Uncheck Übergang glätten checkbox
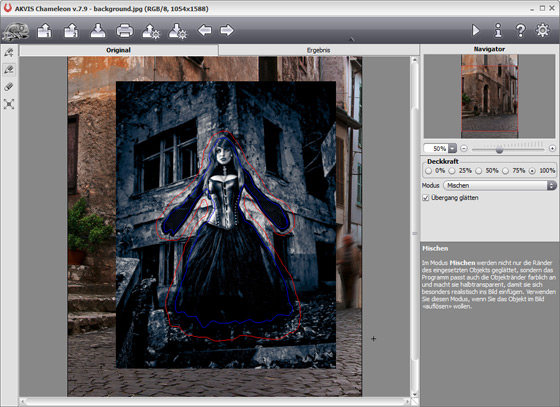The image size is (560, 407). [x=426, y=198]
